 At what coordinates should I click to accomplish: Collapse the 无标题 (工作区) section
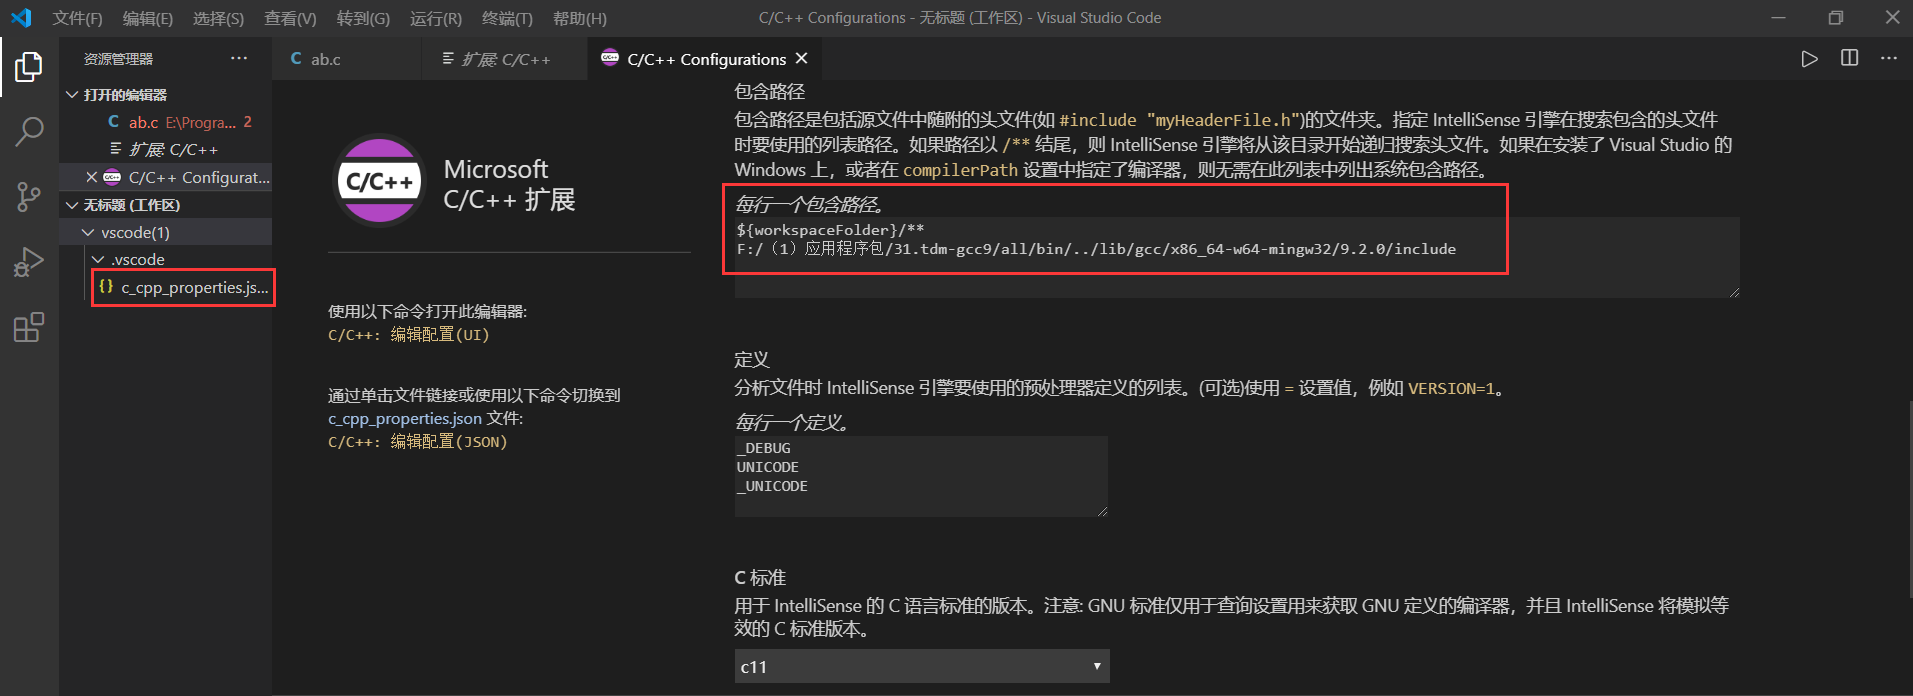pyautogui.click(x=72, y=205)
